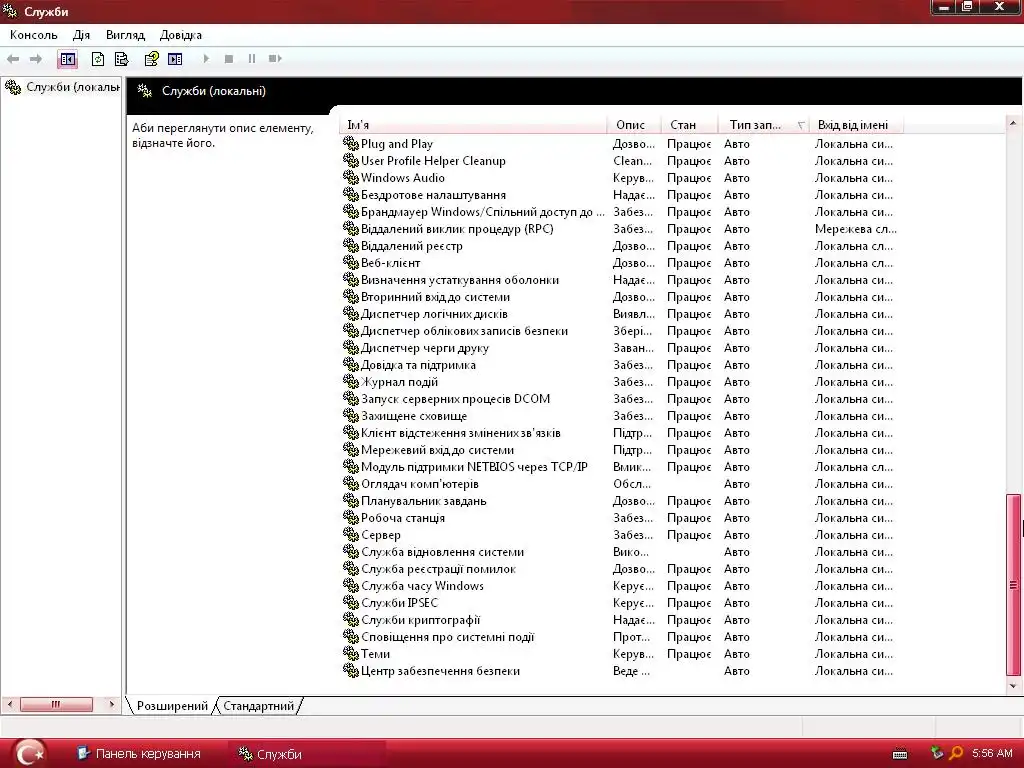Select the Теми service icon
Viewport: 1024px width, 768px height.
(x=351, y=654)
